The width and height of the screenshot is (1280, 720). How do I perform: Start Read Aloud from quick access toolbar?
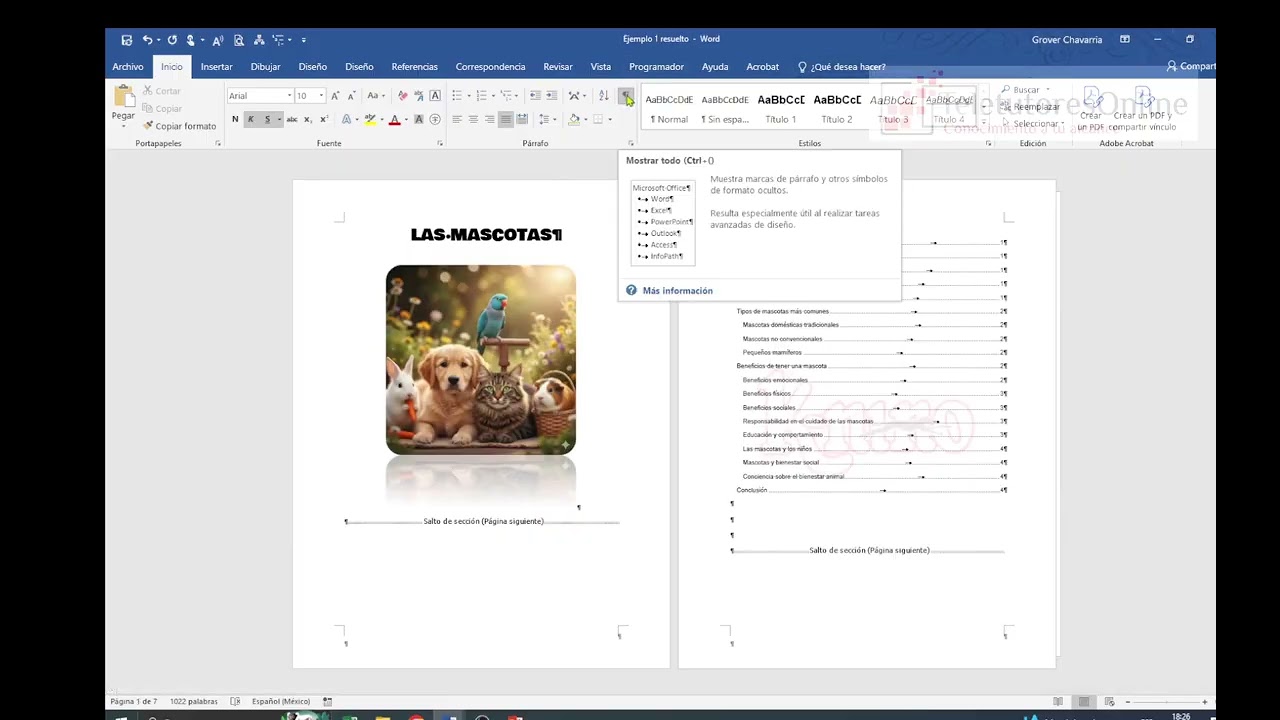point(217,41)
